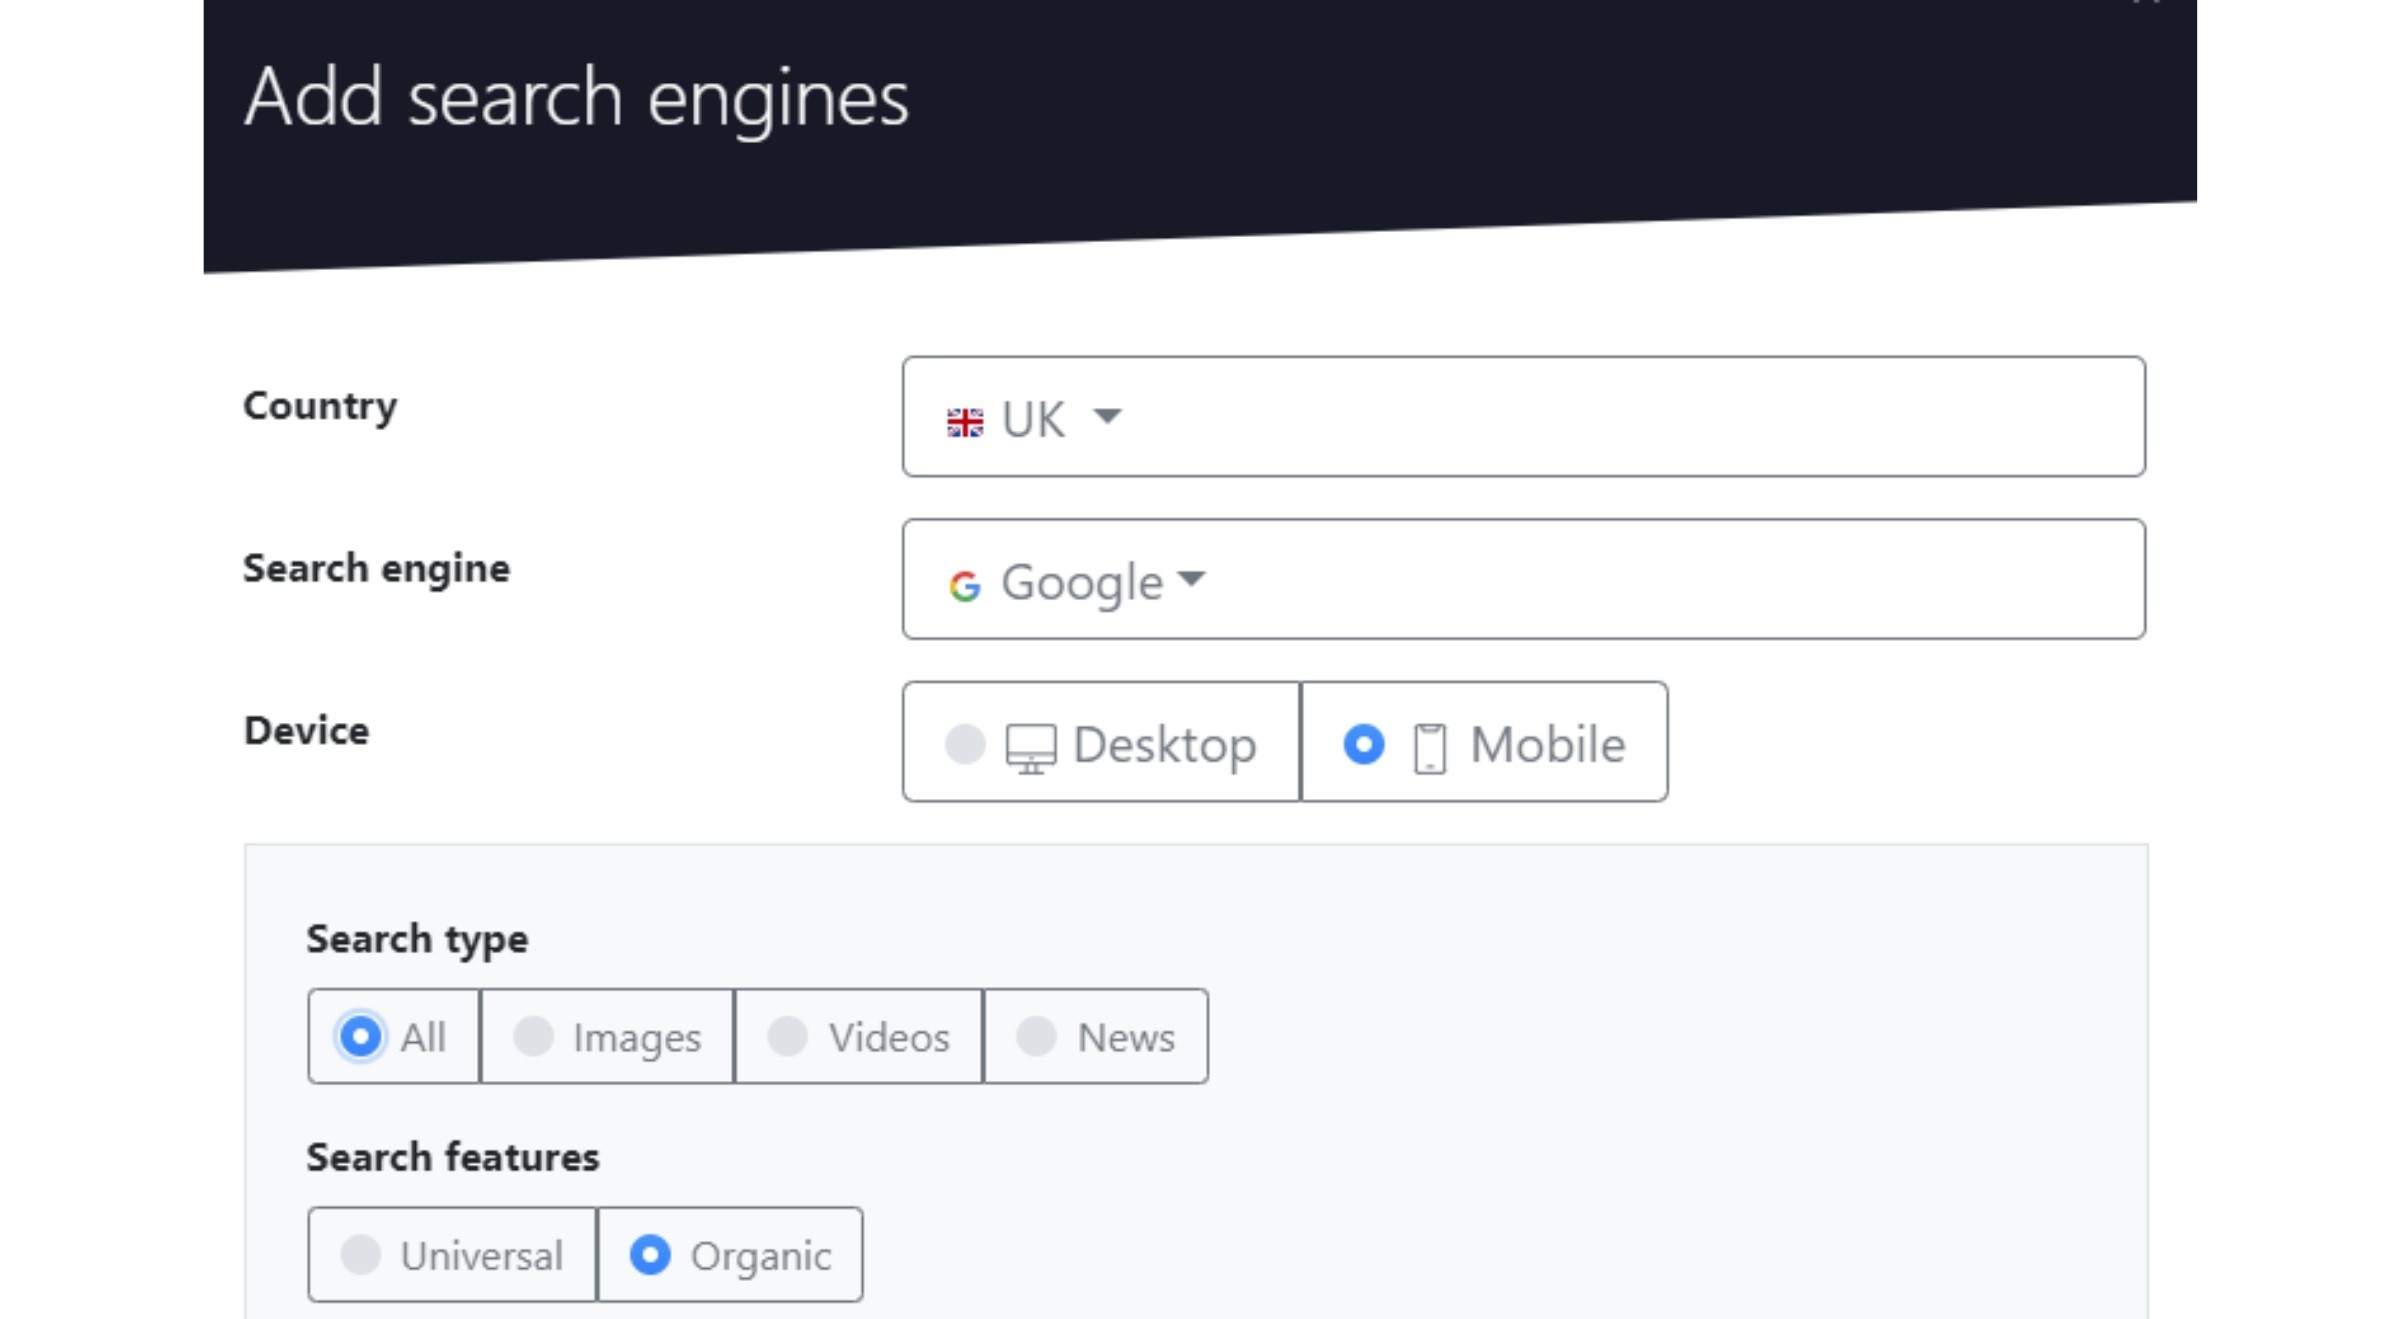
Task: Click the Desktop label text
Action: [1165, 745]
